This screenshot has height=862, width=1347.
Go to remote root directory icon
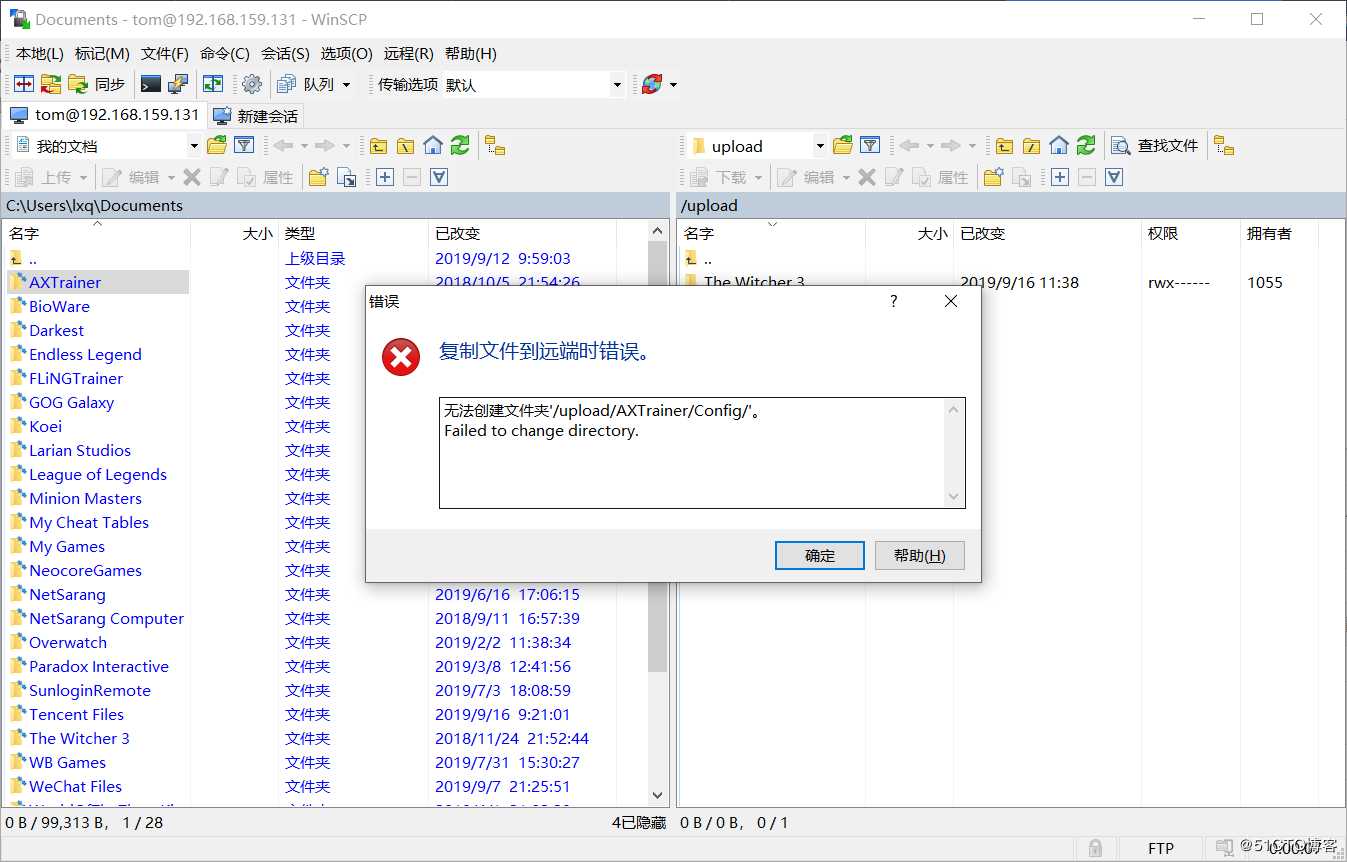(1031, 146)
